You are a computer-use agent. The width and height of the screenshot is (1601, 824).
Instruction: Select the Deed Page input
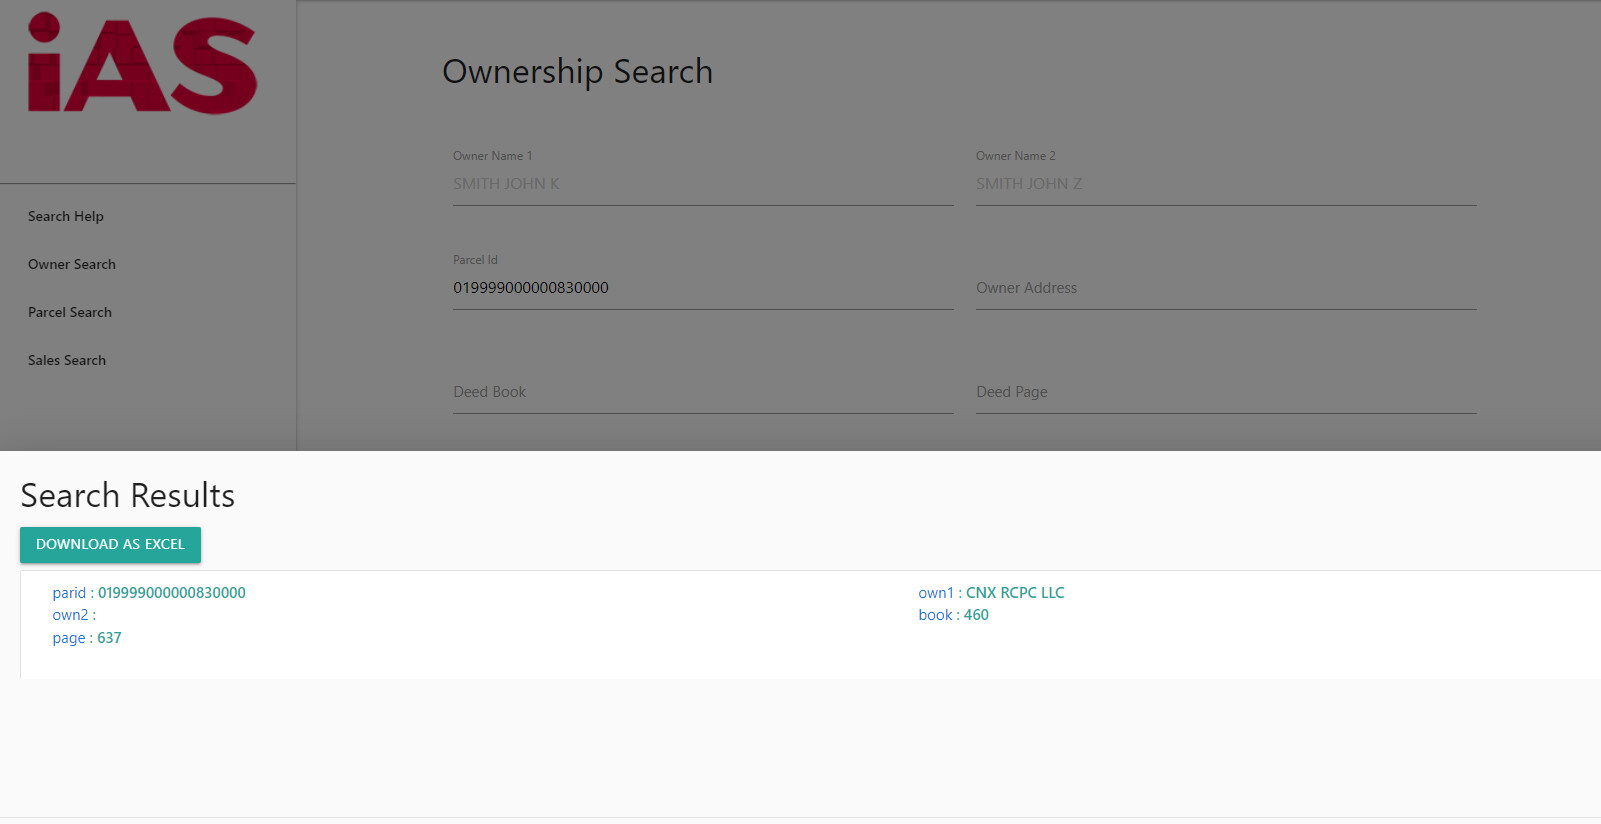tap(1226, 392)
